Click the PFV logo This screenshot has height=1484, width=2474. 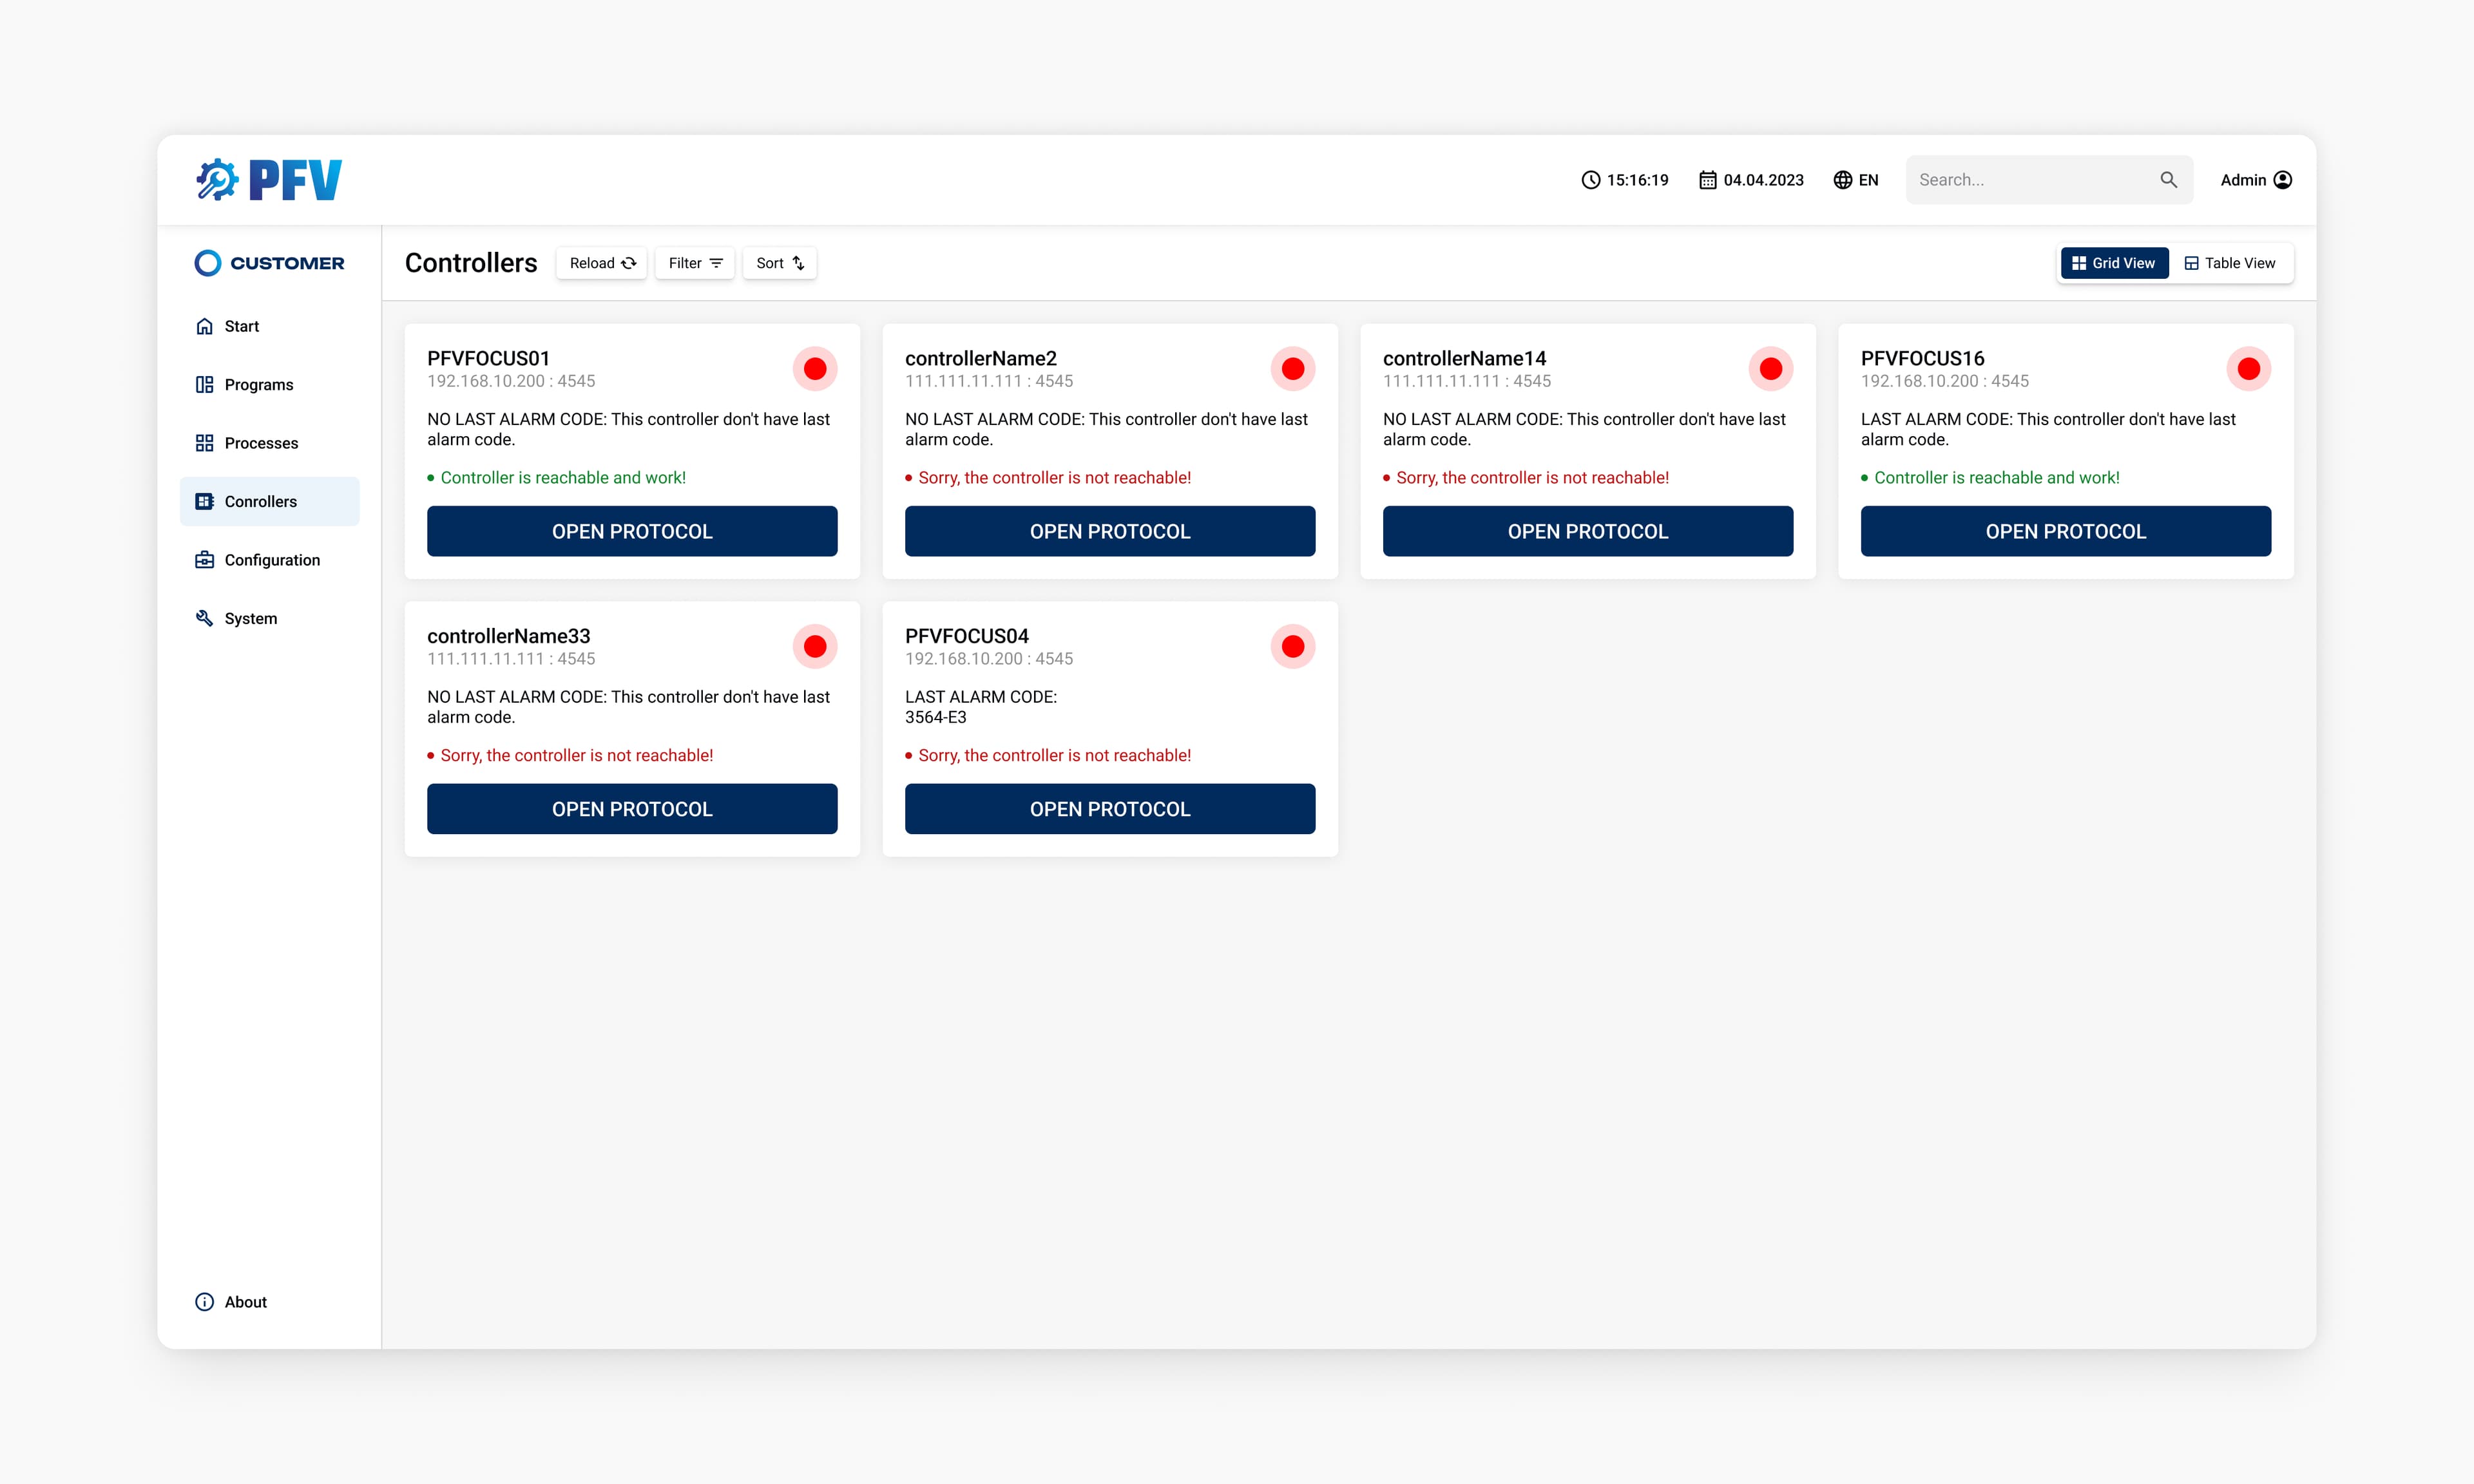coord(269,180)
